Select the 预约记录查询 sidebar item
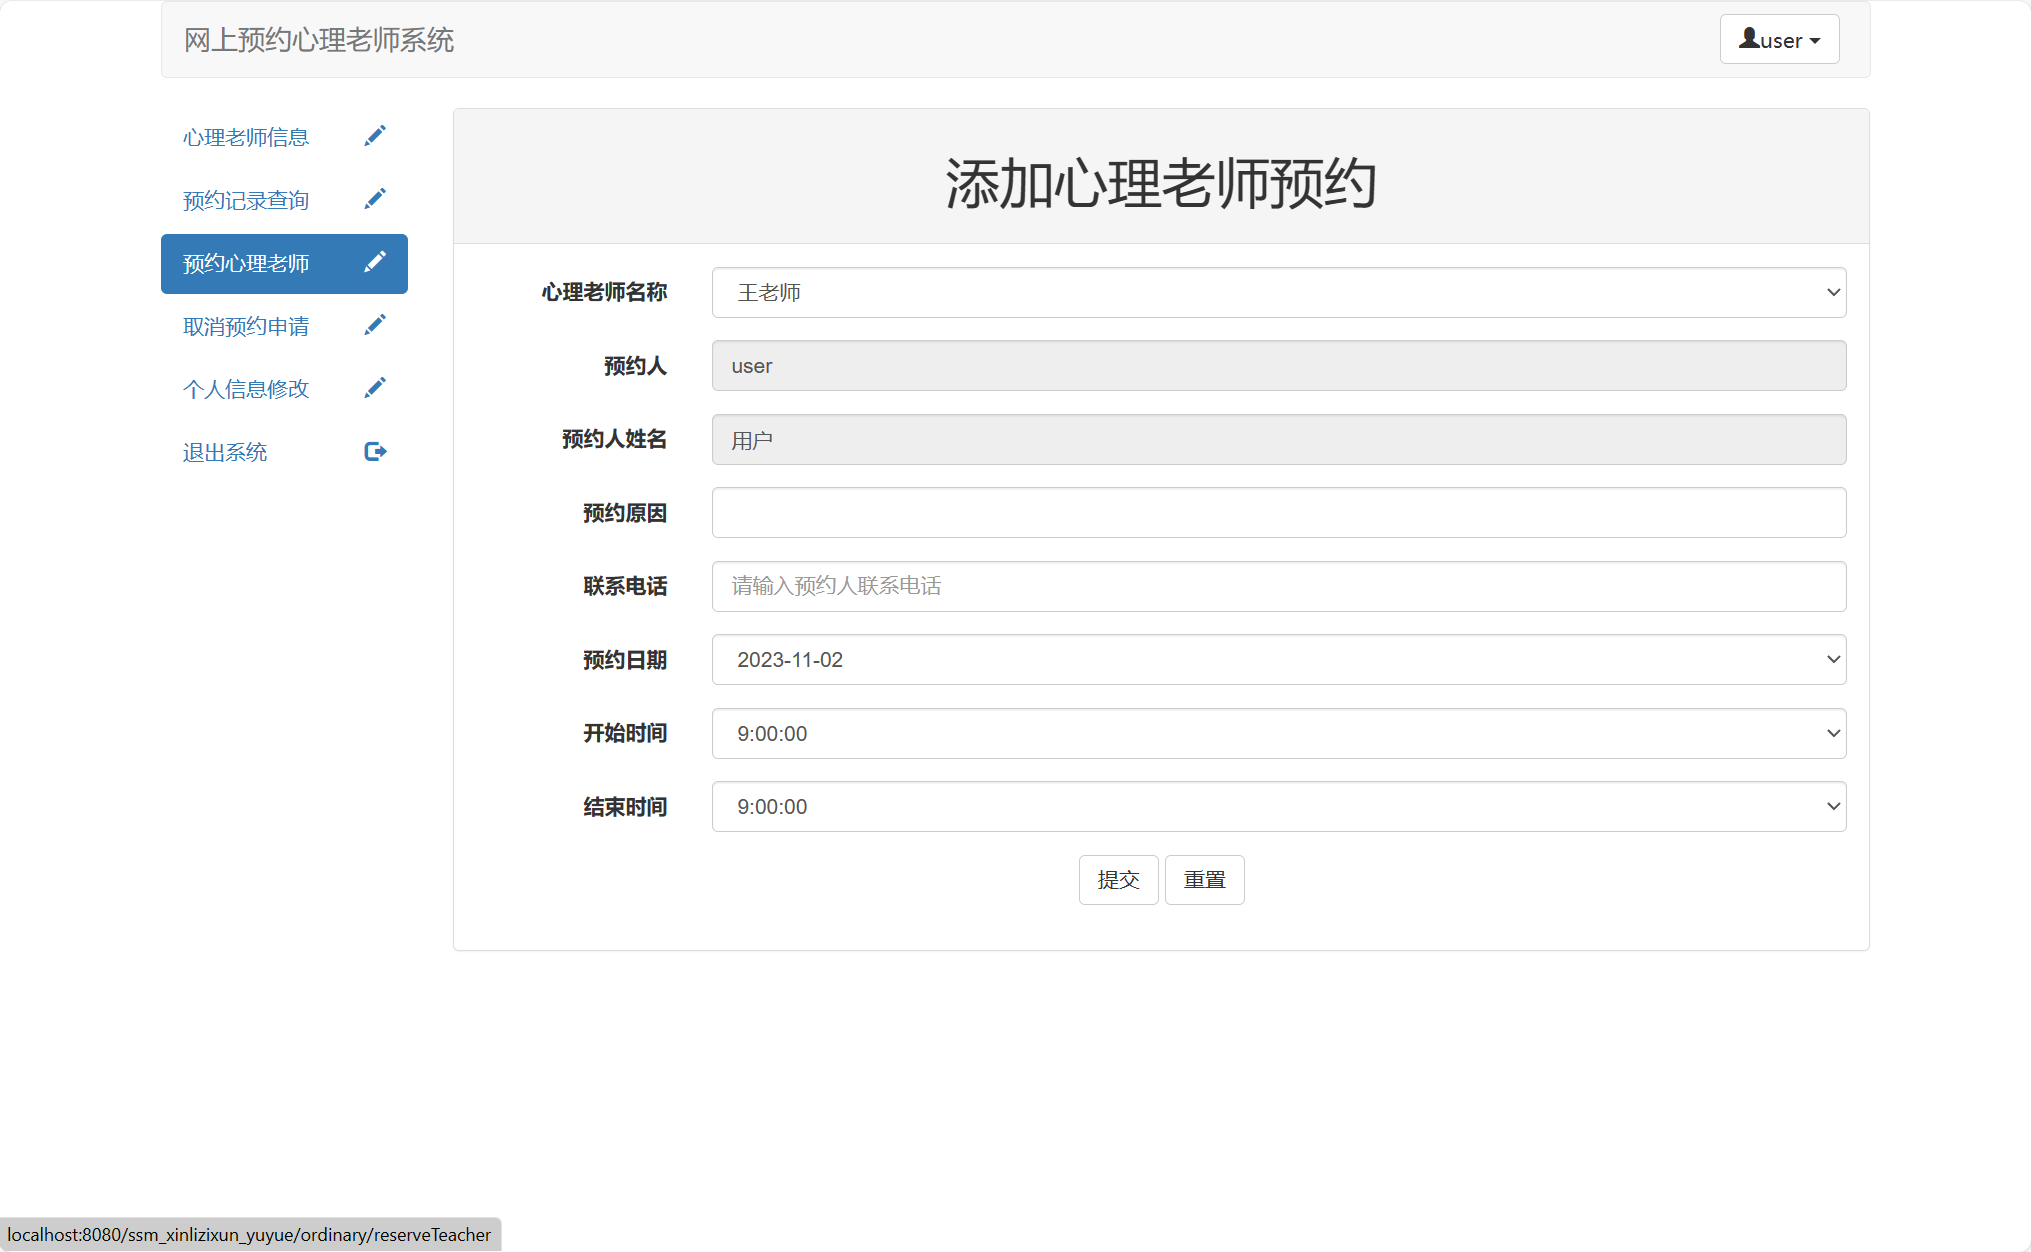This screenshot has height=1252, width=2031. click(246, 200)
